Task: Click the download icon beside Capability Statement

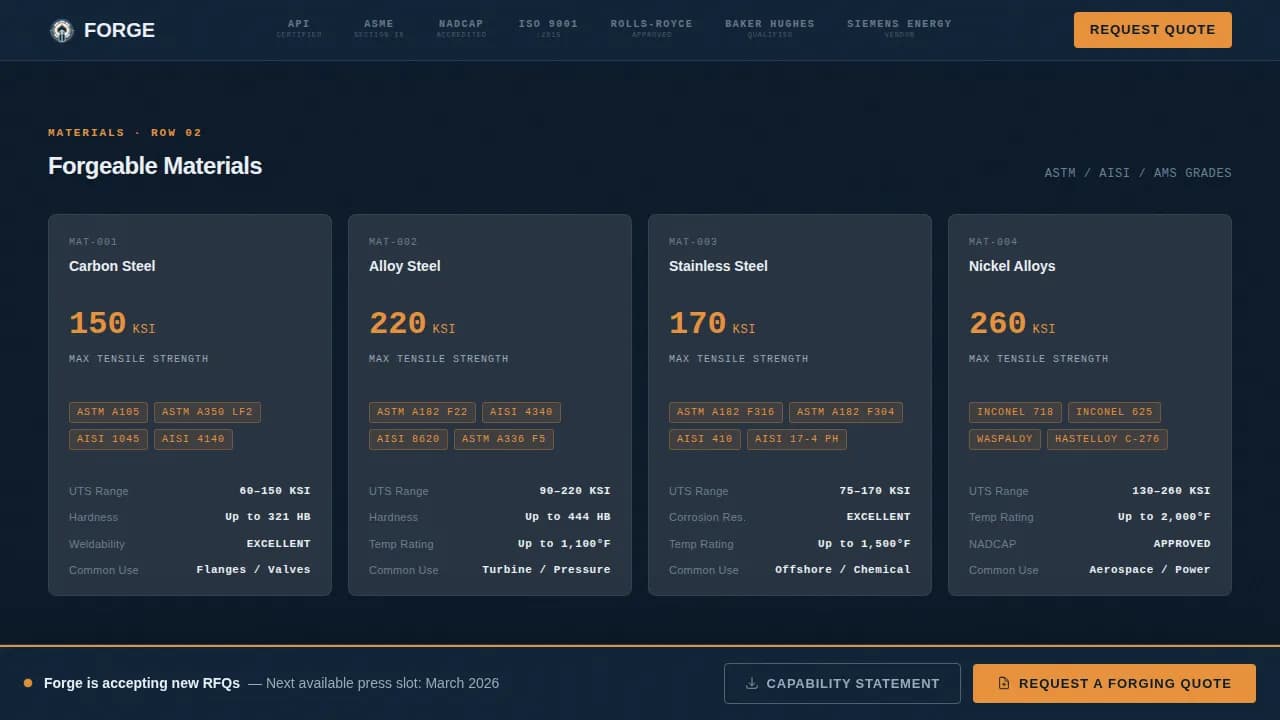Action: tap(752, 684)
